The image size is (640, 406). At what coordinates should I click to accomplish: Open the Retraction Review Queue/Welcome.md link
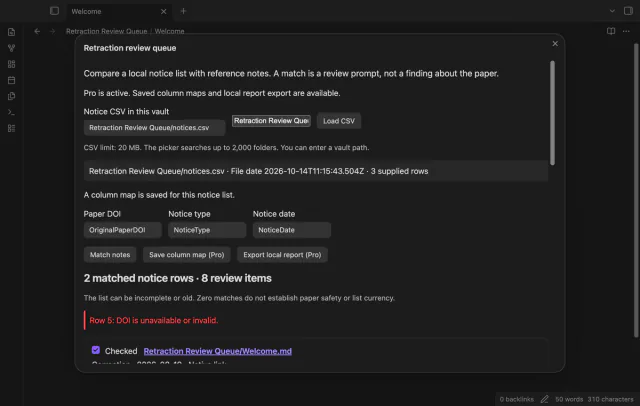[218, 351]
